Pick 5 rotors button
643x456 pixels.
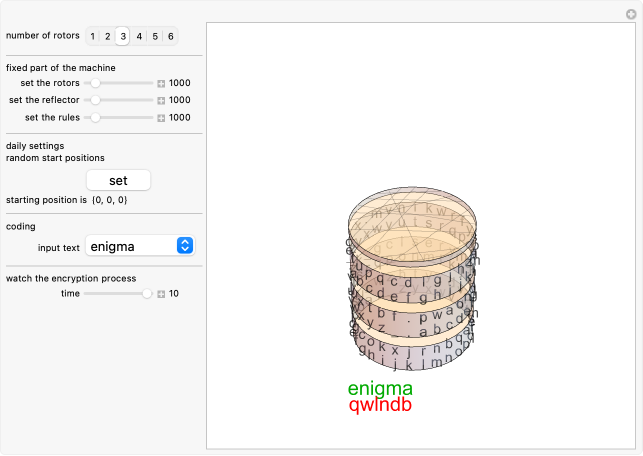click(155, 36)
